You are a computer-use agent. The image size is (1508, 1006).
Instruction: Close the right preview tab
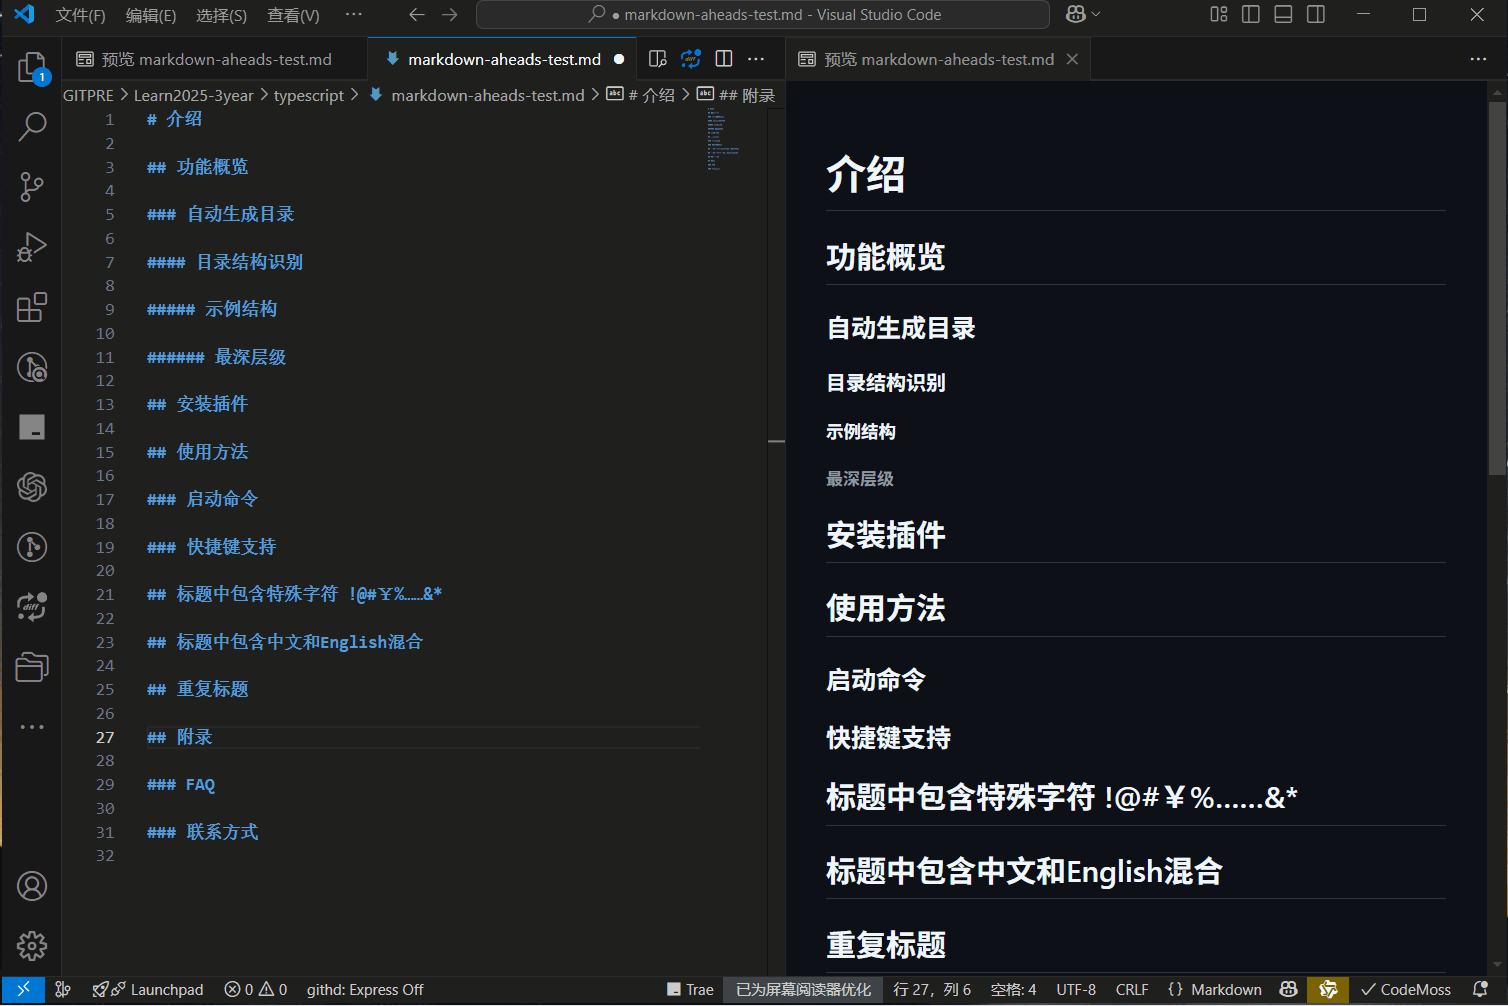pos(1072,59)
